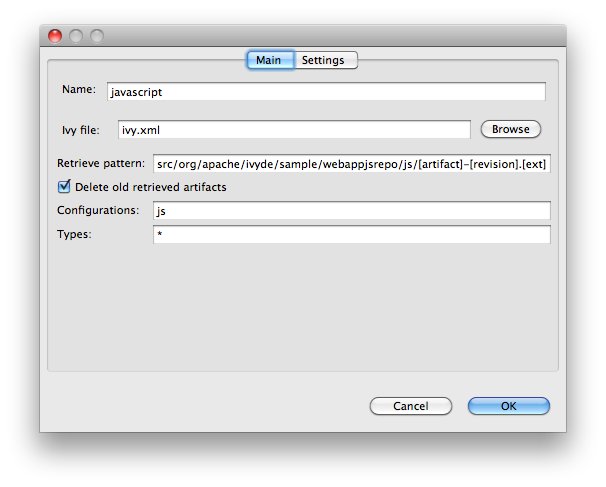Click the "Ivy file:" label
606x487 pixels.
coord(81,129)
